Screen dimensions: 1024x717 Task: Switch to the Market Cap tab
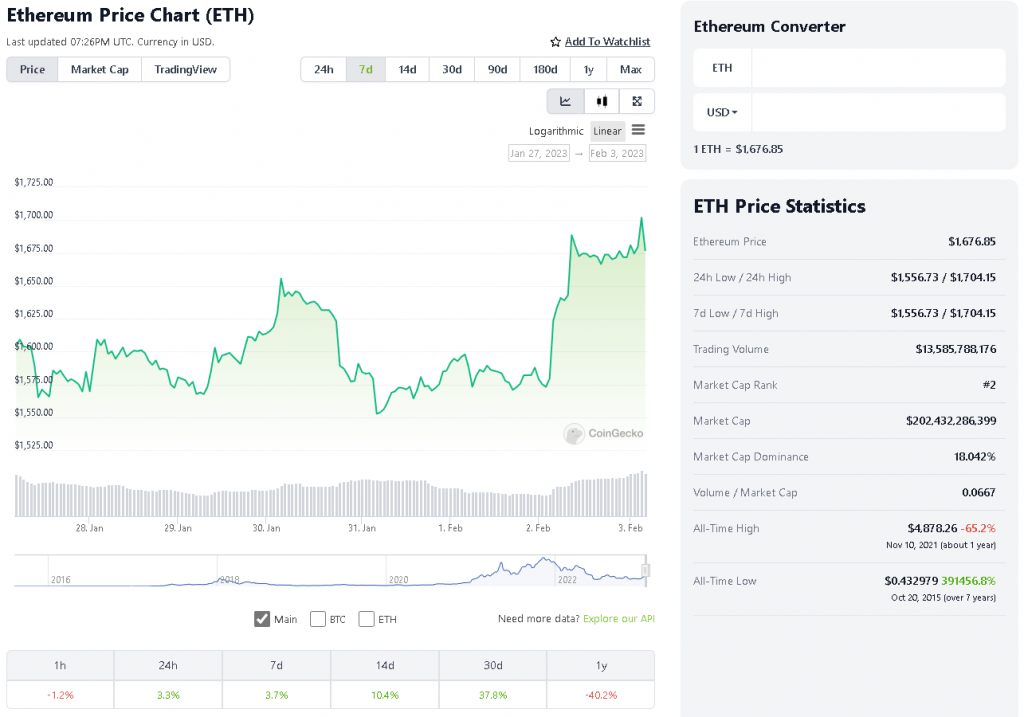[99, 69]
